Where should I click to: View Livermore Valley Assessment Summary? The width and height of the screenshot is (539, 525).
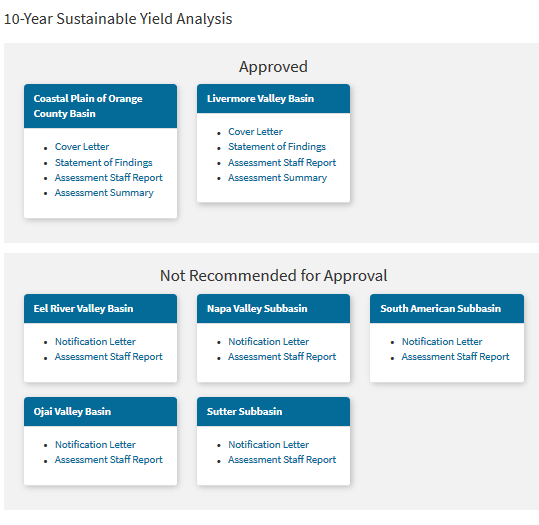278,178
